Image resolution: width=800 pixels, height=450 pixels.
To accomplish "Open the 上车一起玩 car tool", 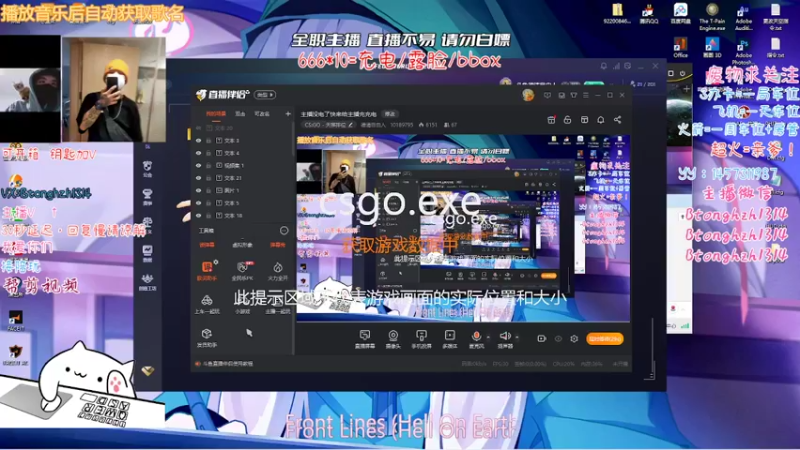I will [207, 304].
